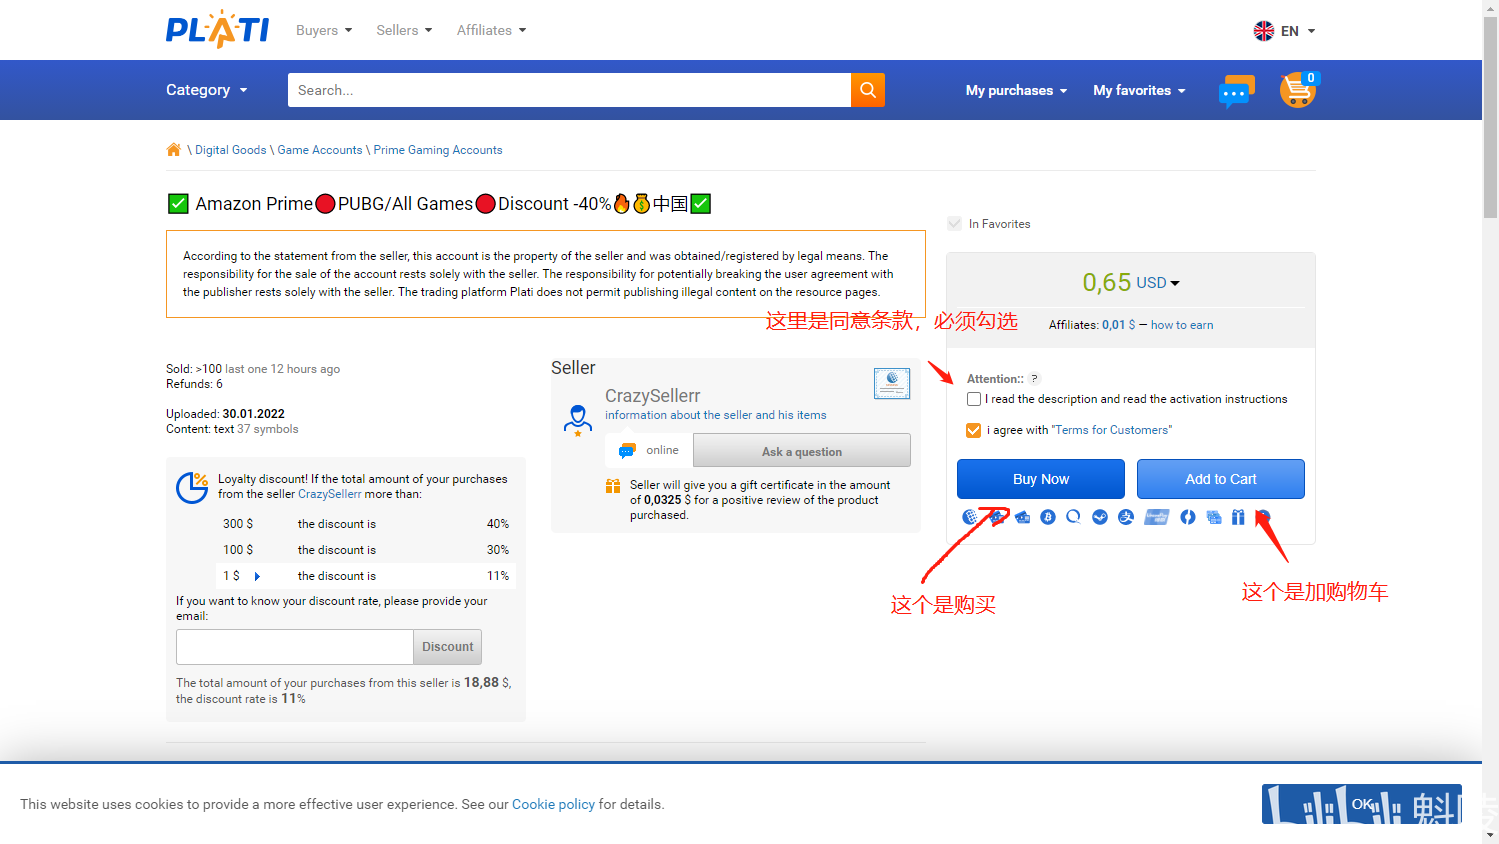Click the loyalty discount pie chart icon
Viewport: 1499px width, 844px height.
coord(192,487)
